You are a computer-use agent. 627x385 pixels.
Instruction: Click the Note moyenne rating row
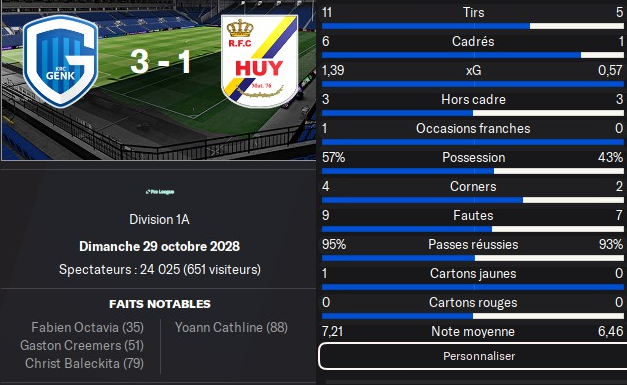click(x=473, y=331)
